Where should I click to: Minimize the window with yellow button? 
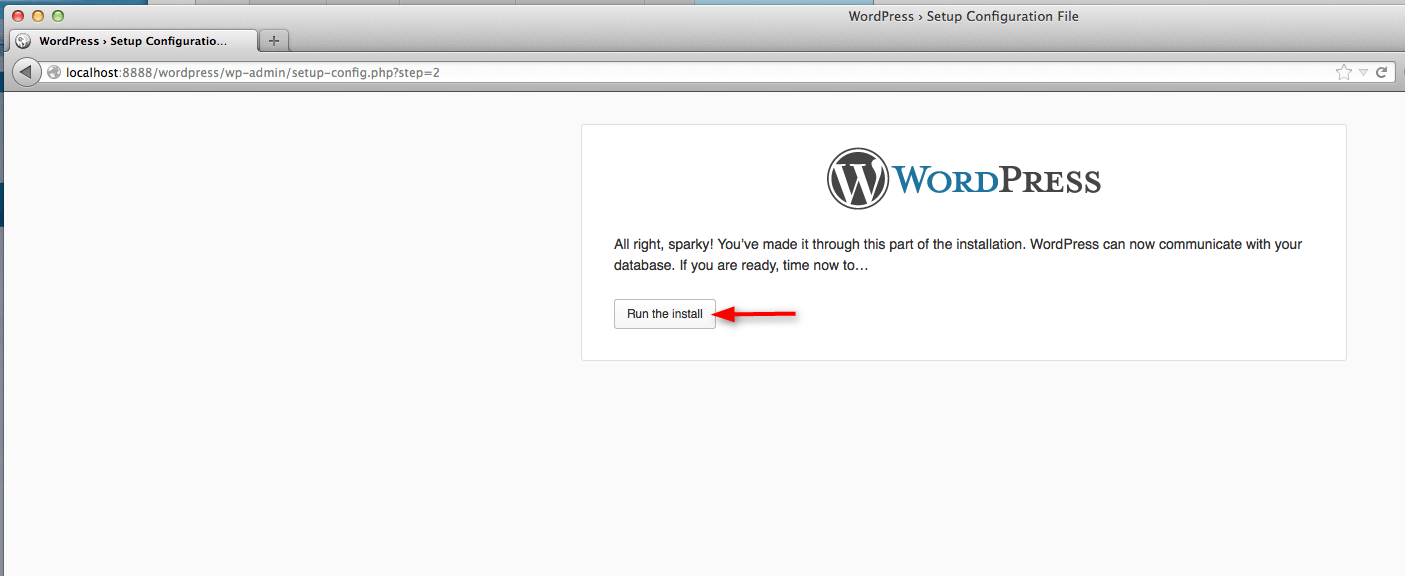38,16
